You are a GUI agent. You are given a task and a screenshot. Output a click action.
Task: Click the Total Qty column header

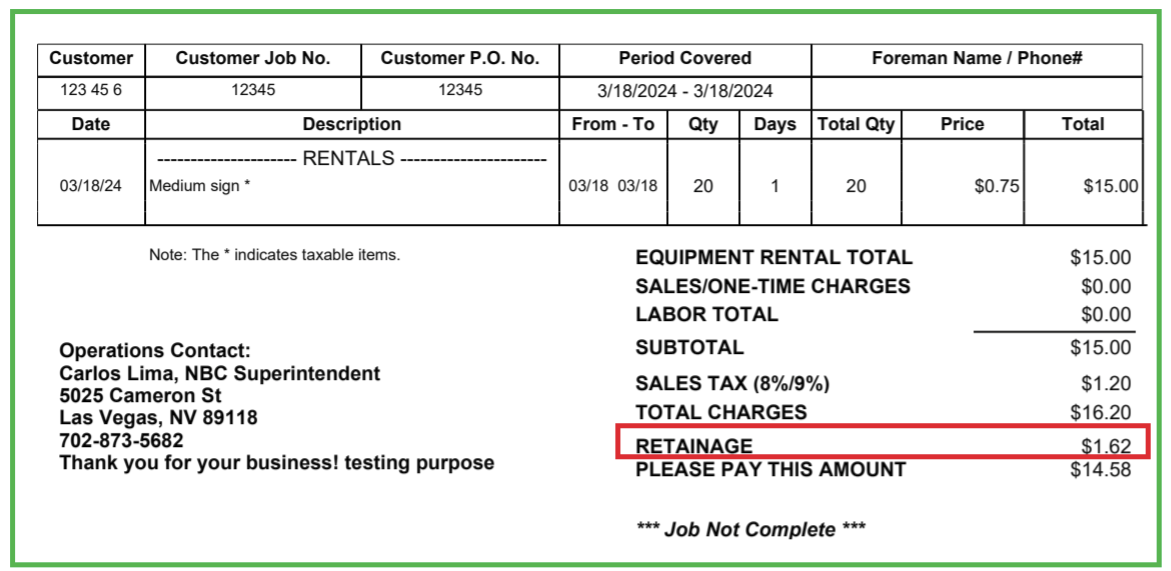point(856,125)
